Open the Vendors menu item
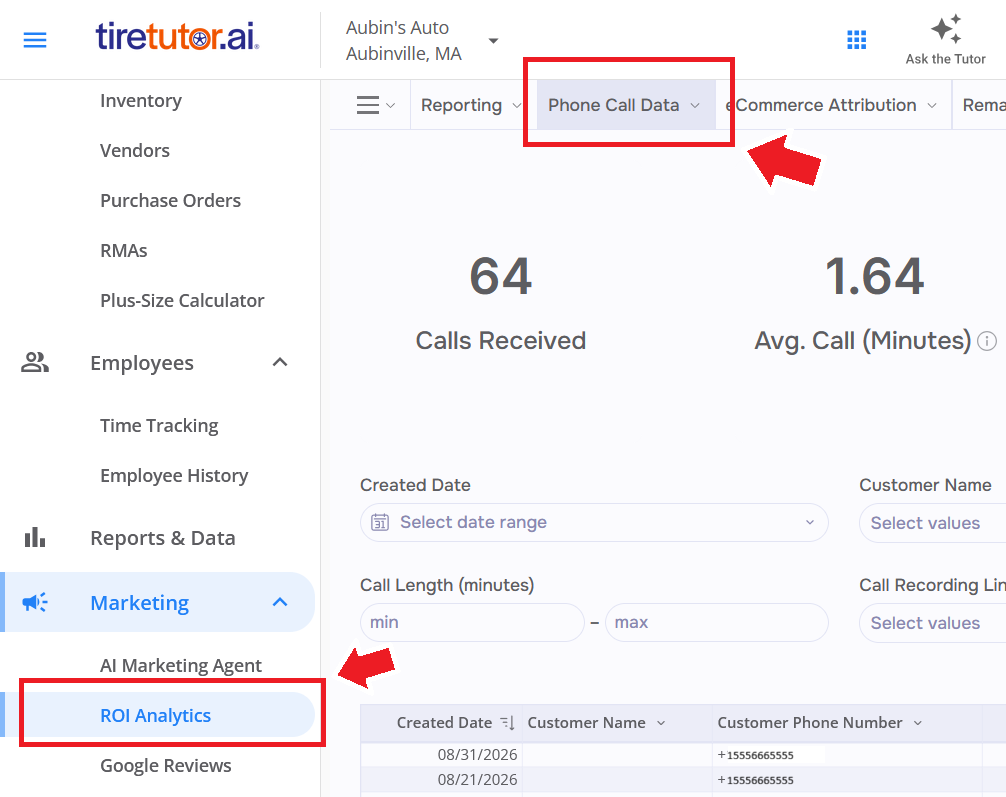The width and height of the screenshot is (1006, 797). (135, 150)
